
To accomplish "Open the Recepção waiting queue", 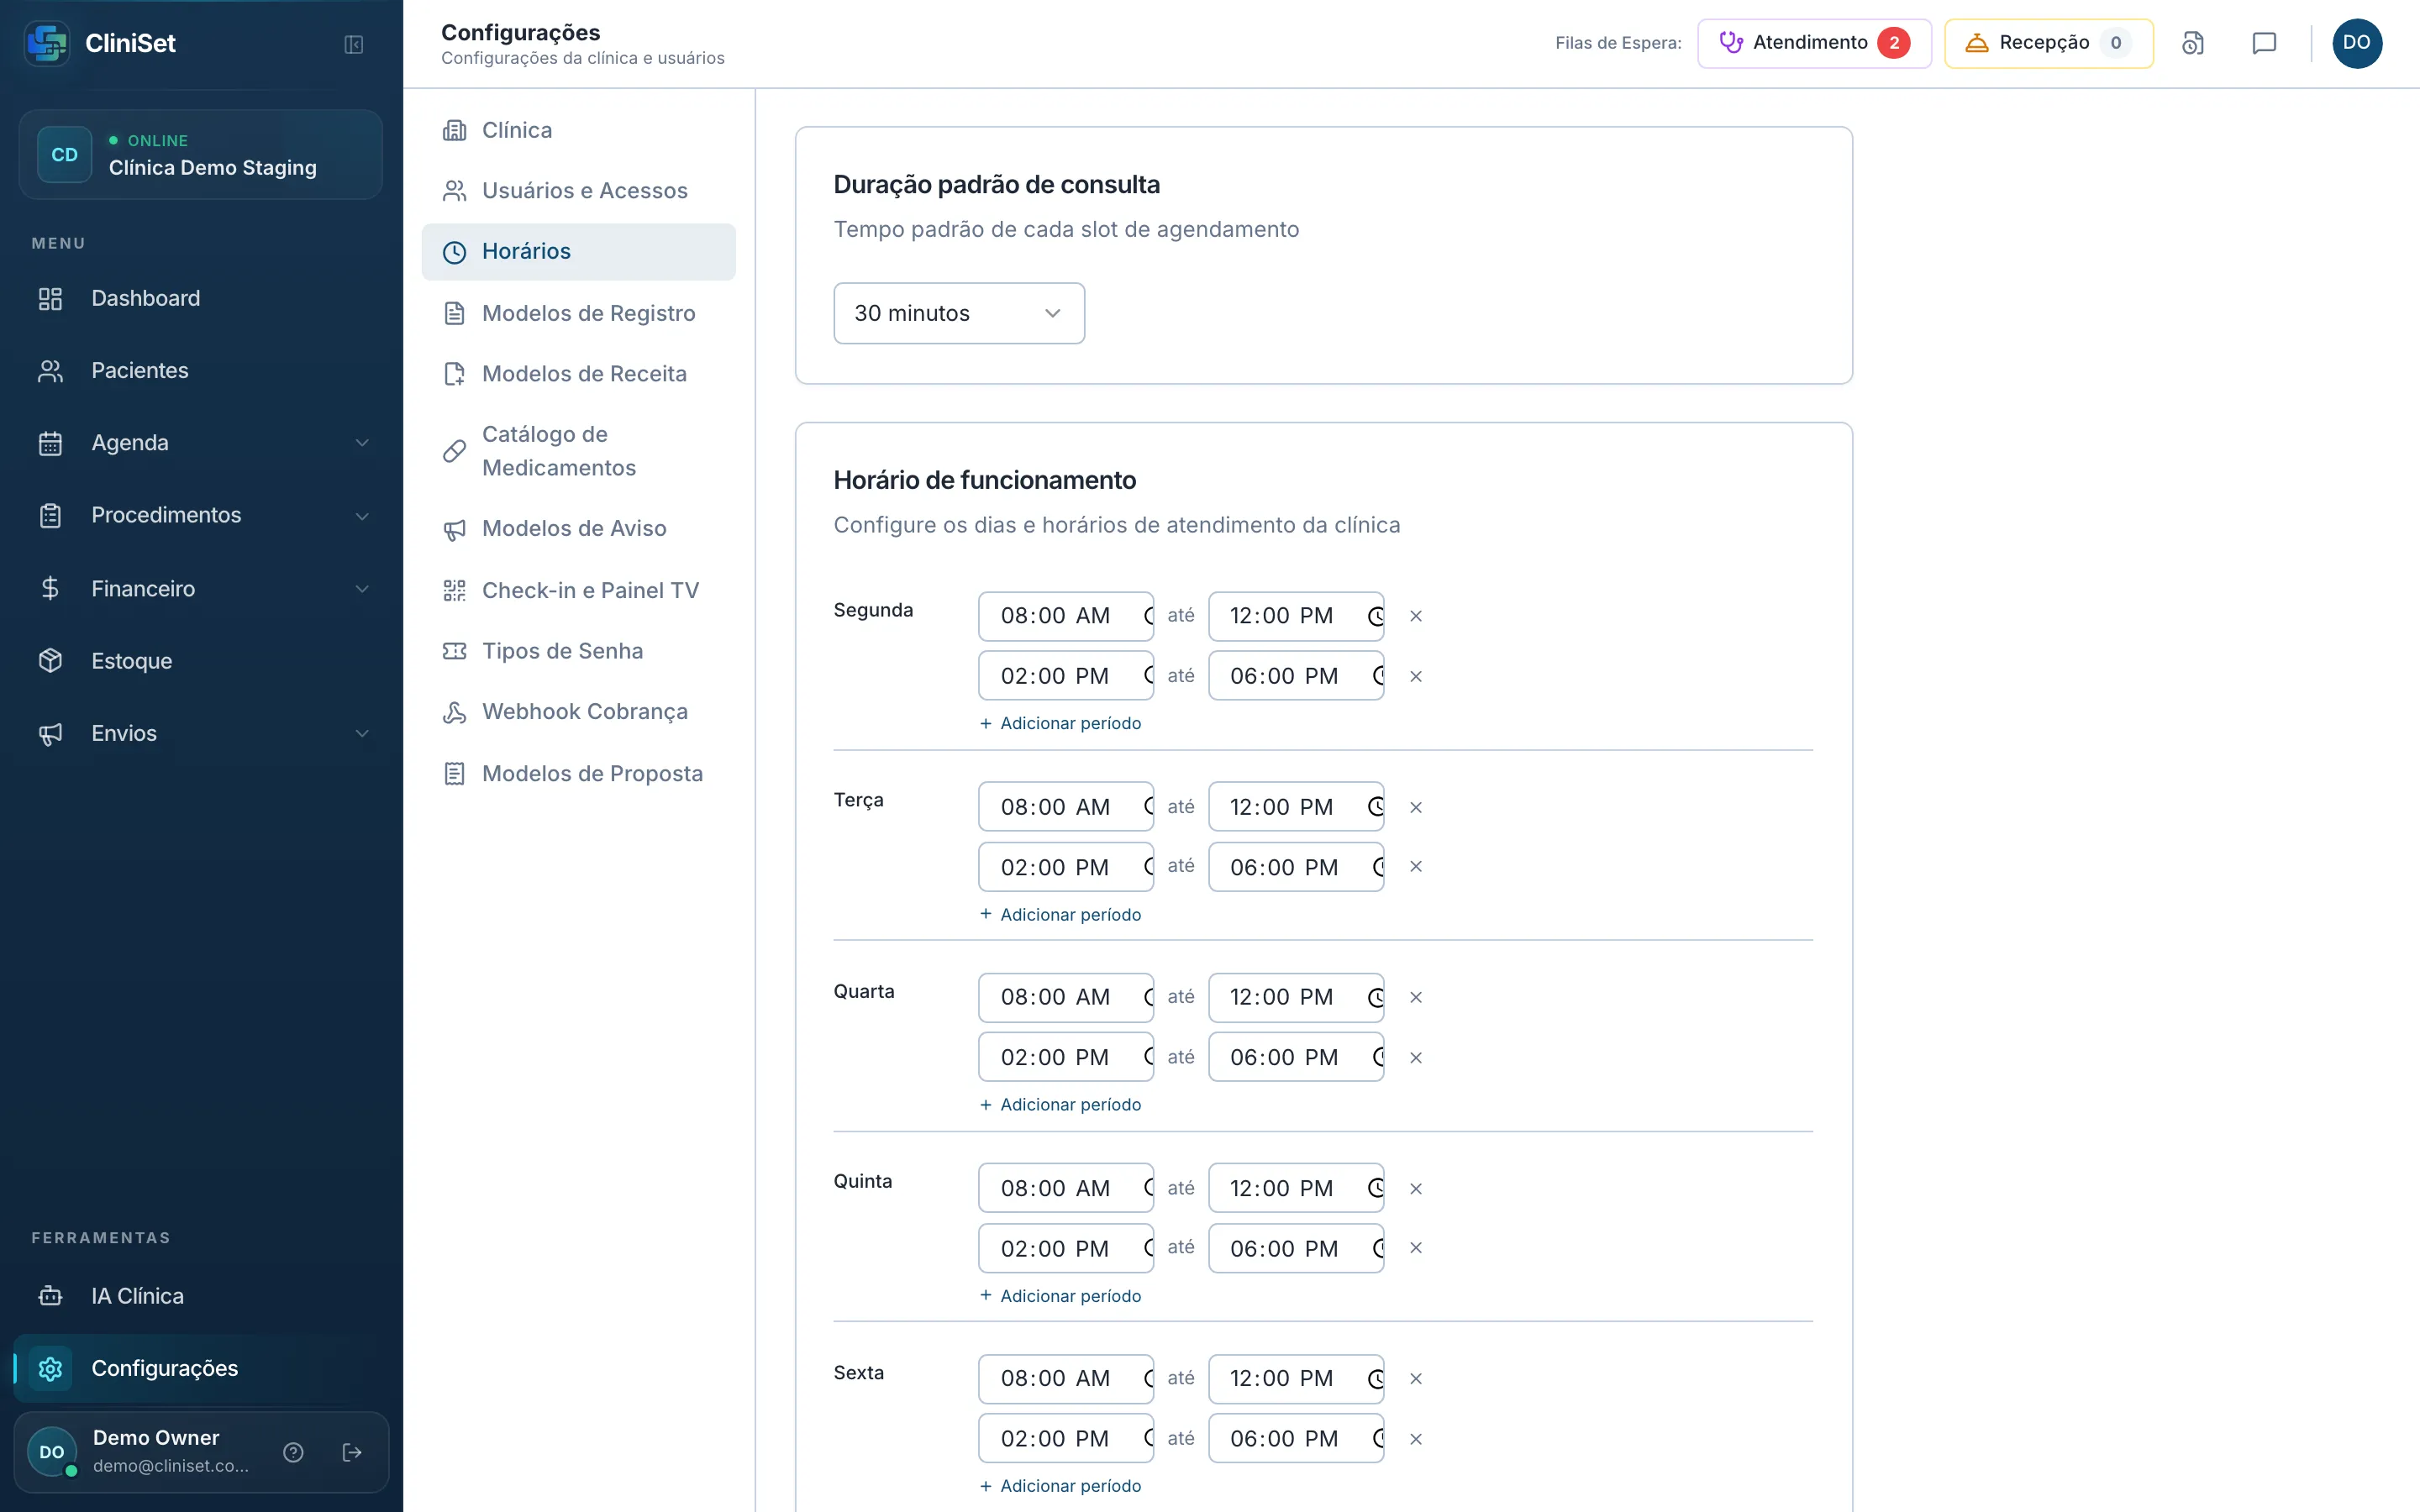I will pos(2048,43).
